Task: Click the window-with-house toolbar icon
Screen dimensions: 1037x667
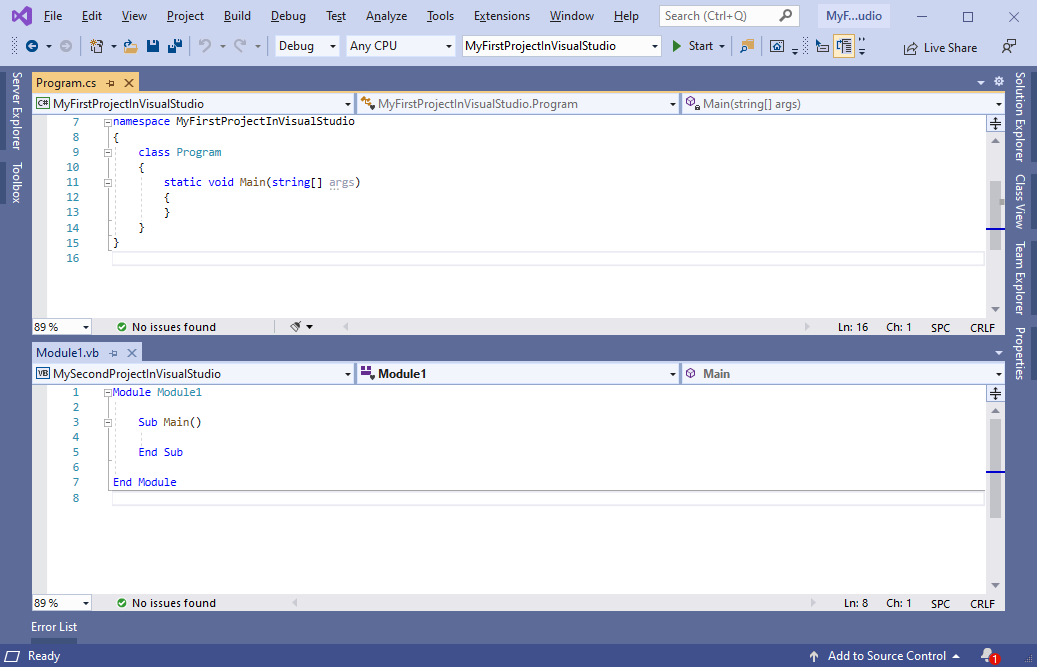Action: coord(777,46)
